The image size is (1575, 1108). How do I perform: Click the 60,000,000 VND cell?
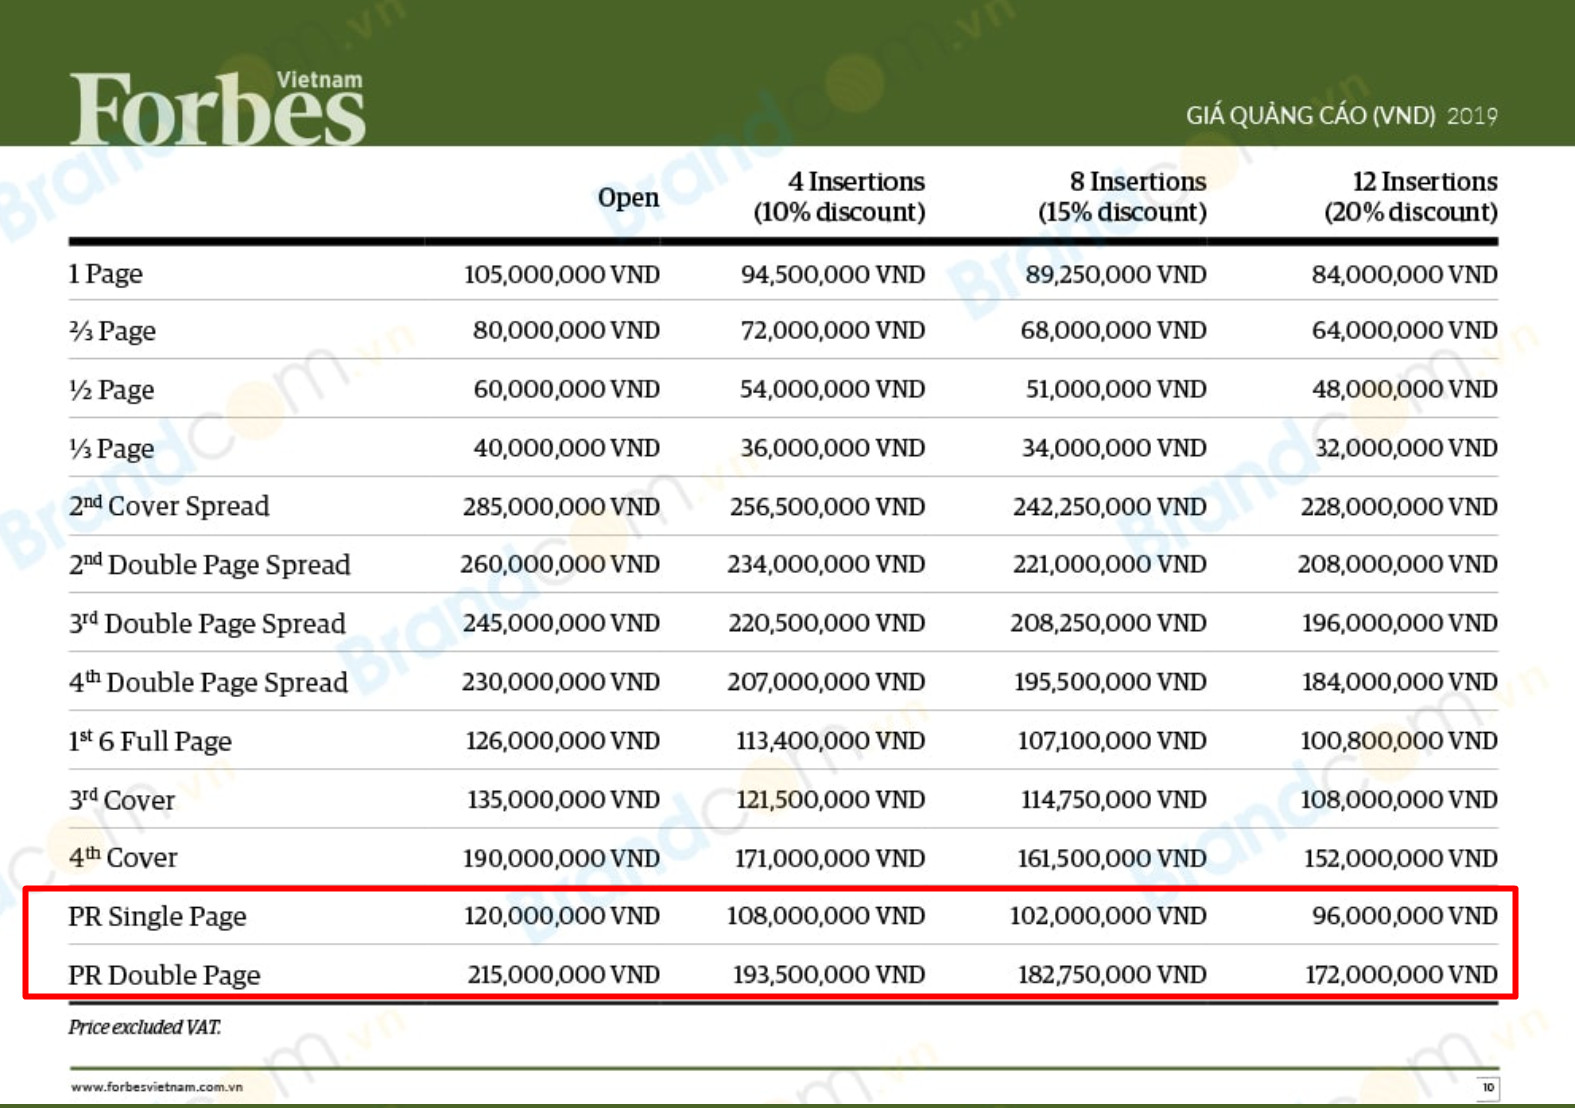coord(566,389)
